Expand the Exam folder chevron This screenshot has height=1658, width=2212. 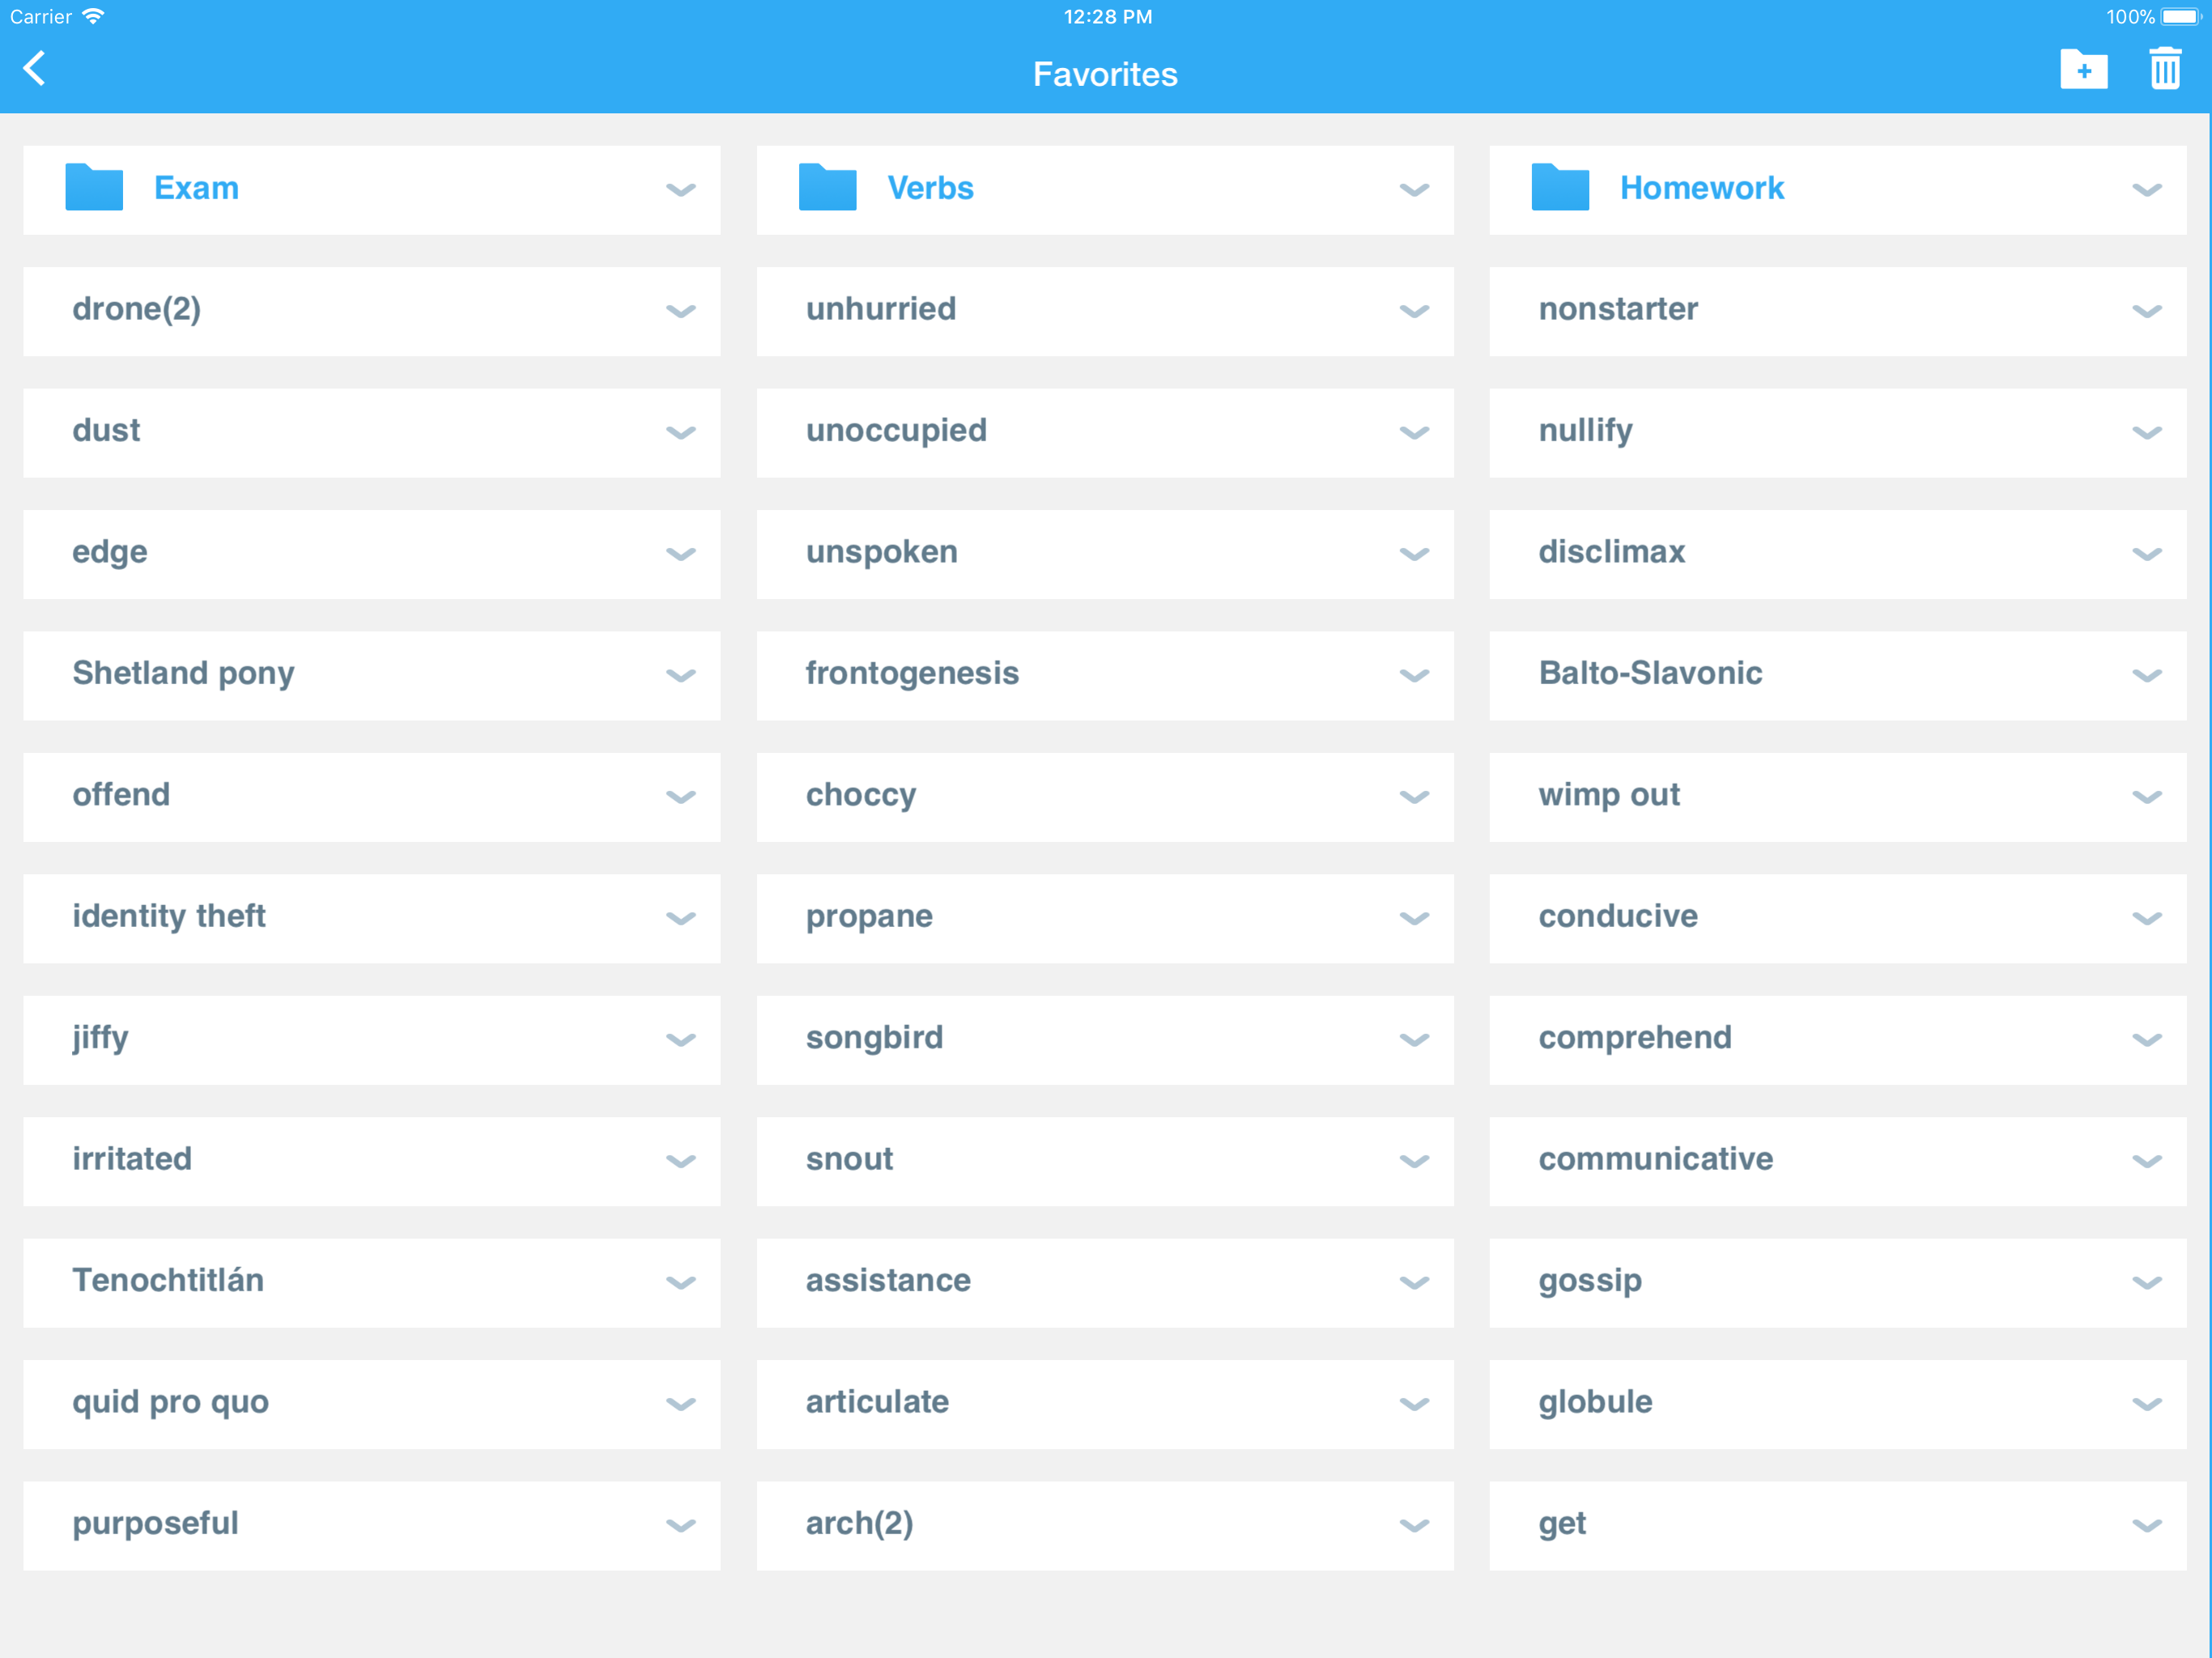pyautogui.click(x=680, y=190)
